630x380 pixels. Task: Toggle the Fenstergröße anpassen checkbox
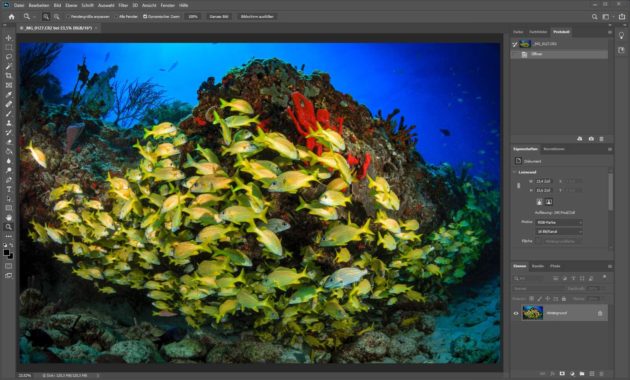click(68, 17)
